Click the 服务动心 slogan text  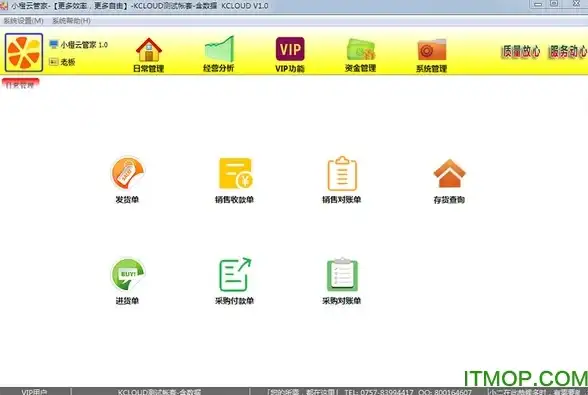pos(568,51)
